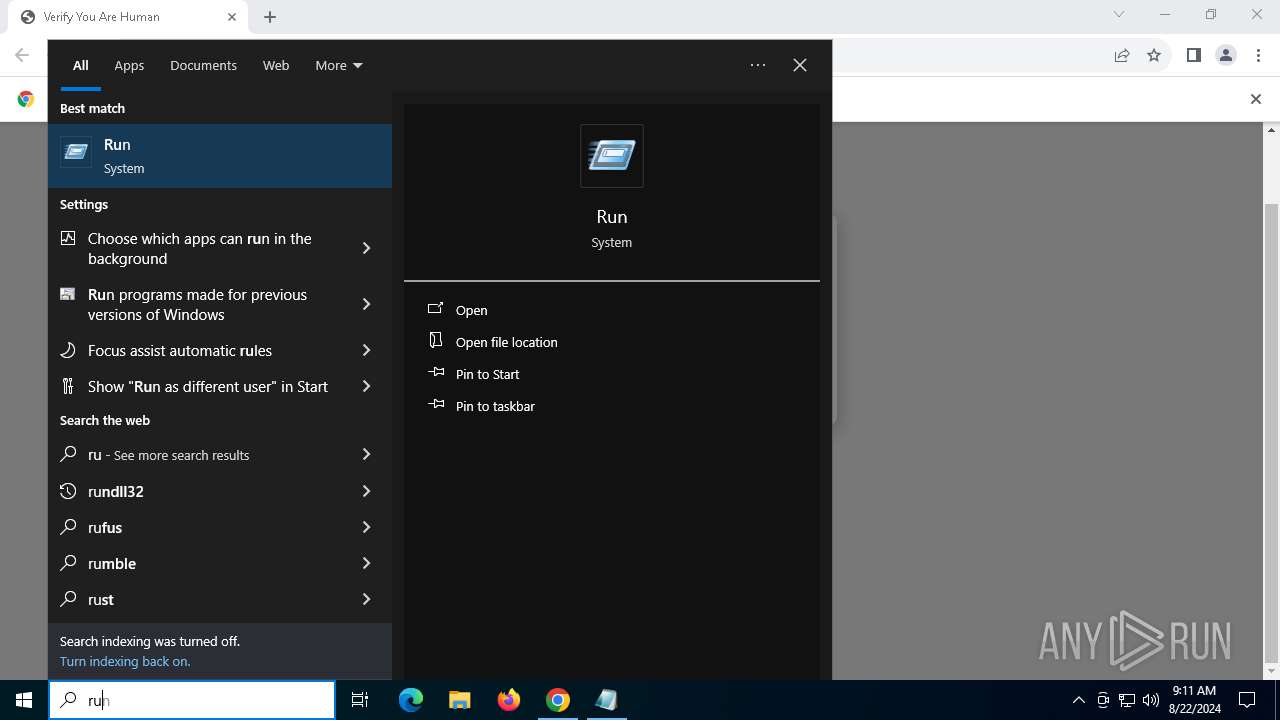Open File Explorer from taskbar
1280x720 pixels.
(459, 700)
